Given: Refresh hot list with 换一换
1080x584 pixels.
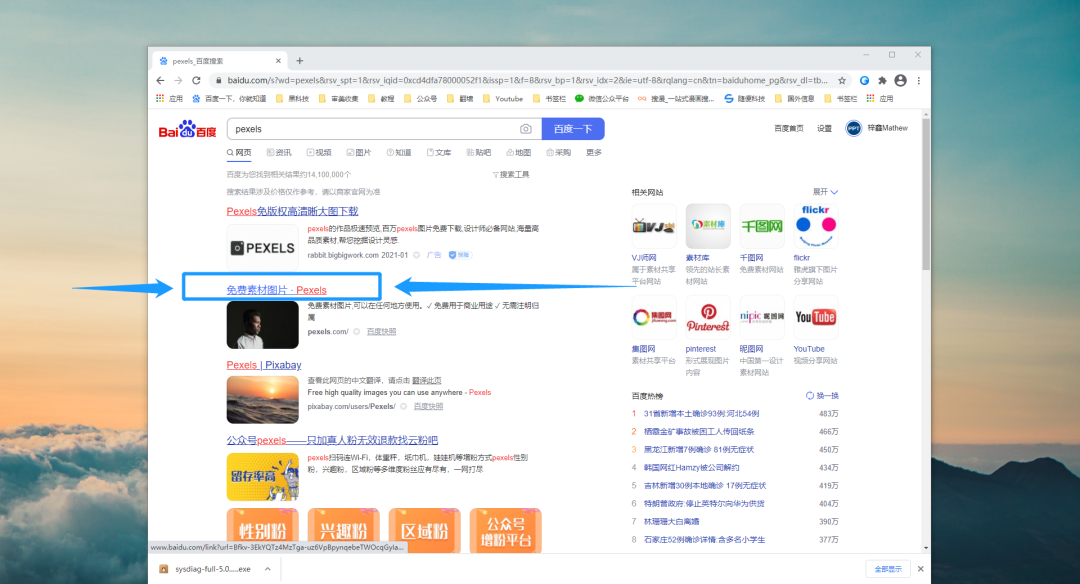Looking at the screenshot, I should click(x=822, y=396).
